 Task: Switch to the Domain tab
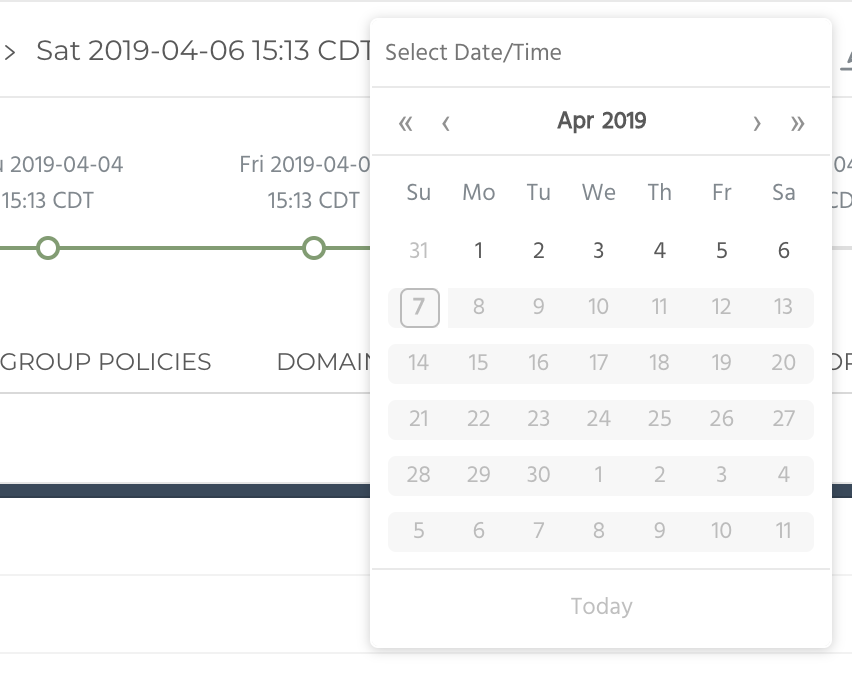324,361
